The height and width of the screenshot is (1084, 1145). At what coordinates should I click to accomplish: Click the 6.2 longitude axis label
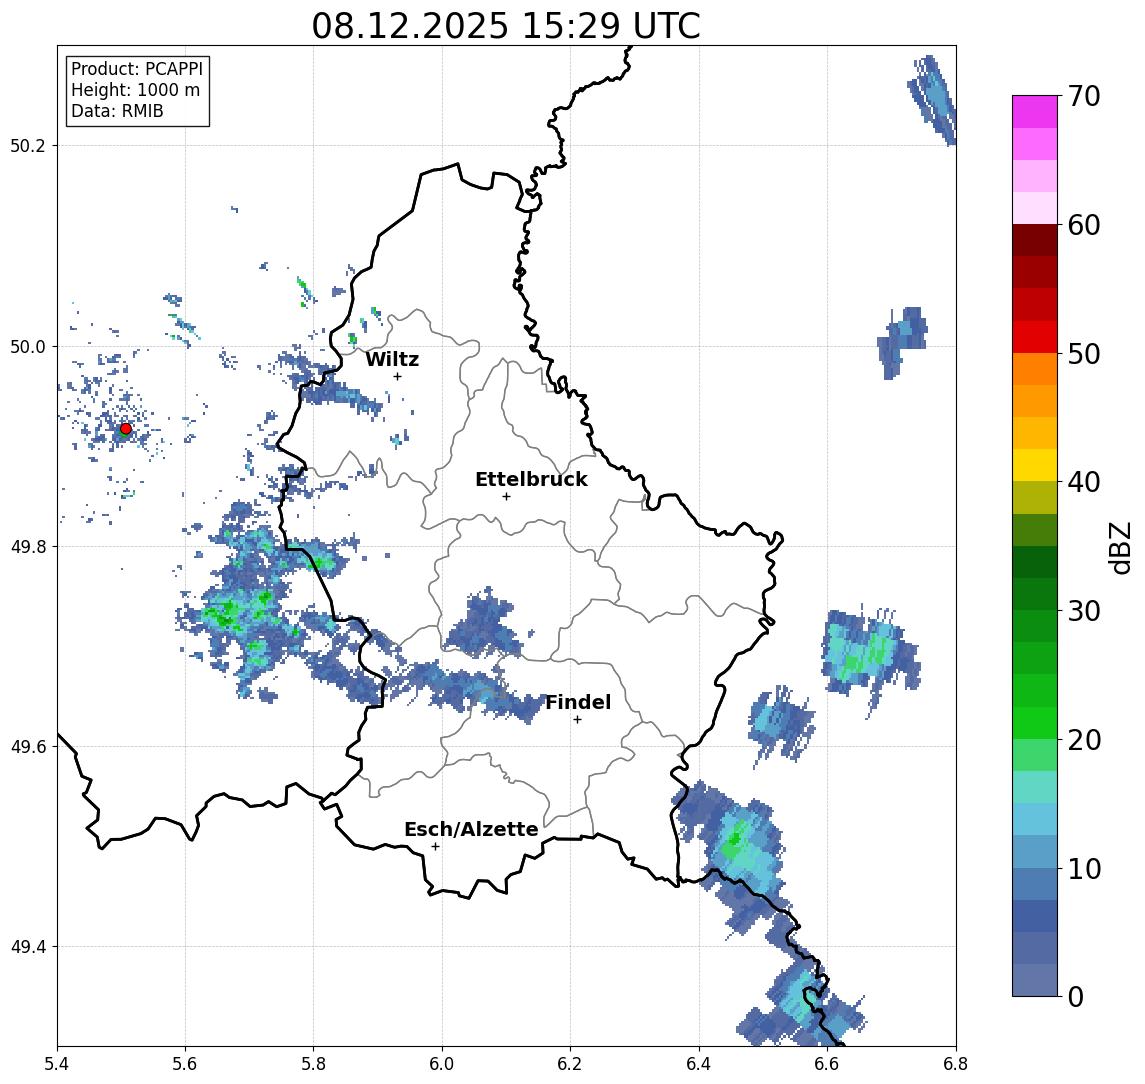pos(570,1064)
